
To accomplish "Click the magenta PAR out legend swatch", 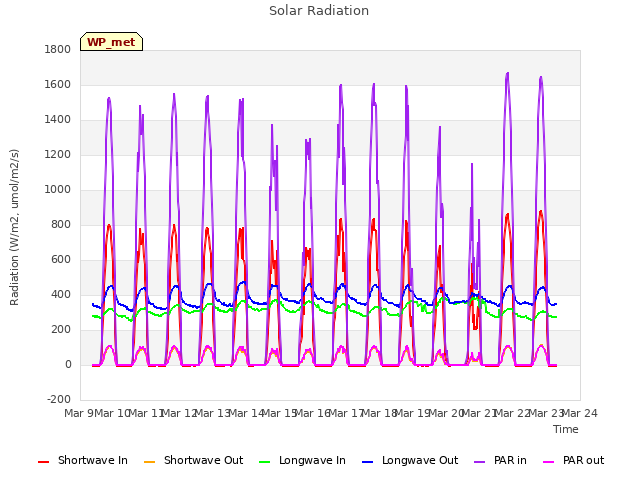I will pyautogui.click(x=549, y=462).
